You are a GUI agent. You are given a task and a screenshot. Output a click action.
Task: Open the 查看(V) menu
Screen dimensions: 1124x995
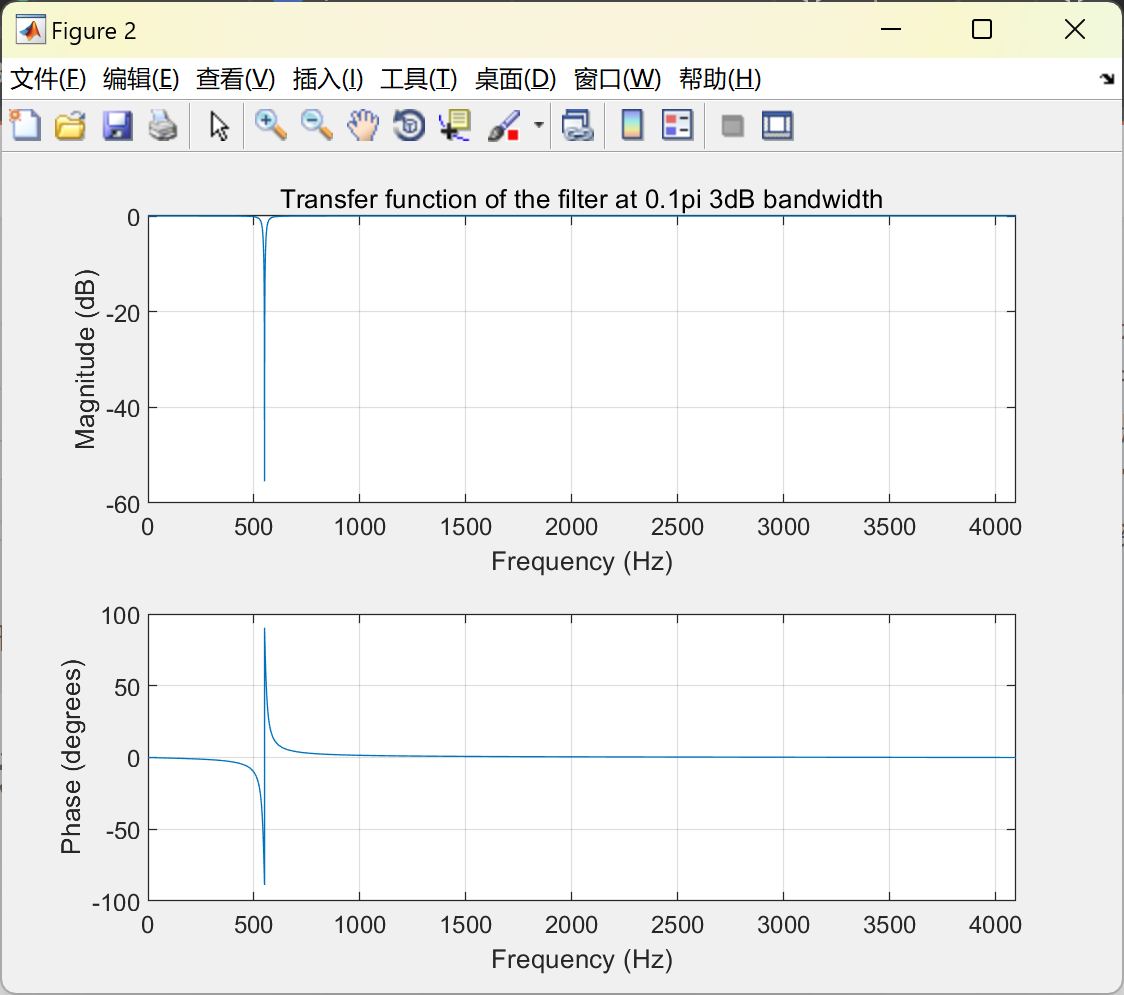point(236,79)
